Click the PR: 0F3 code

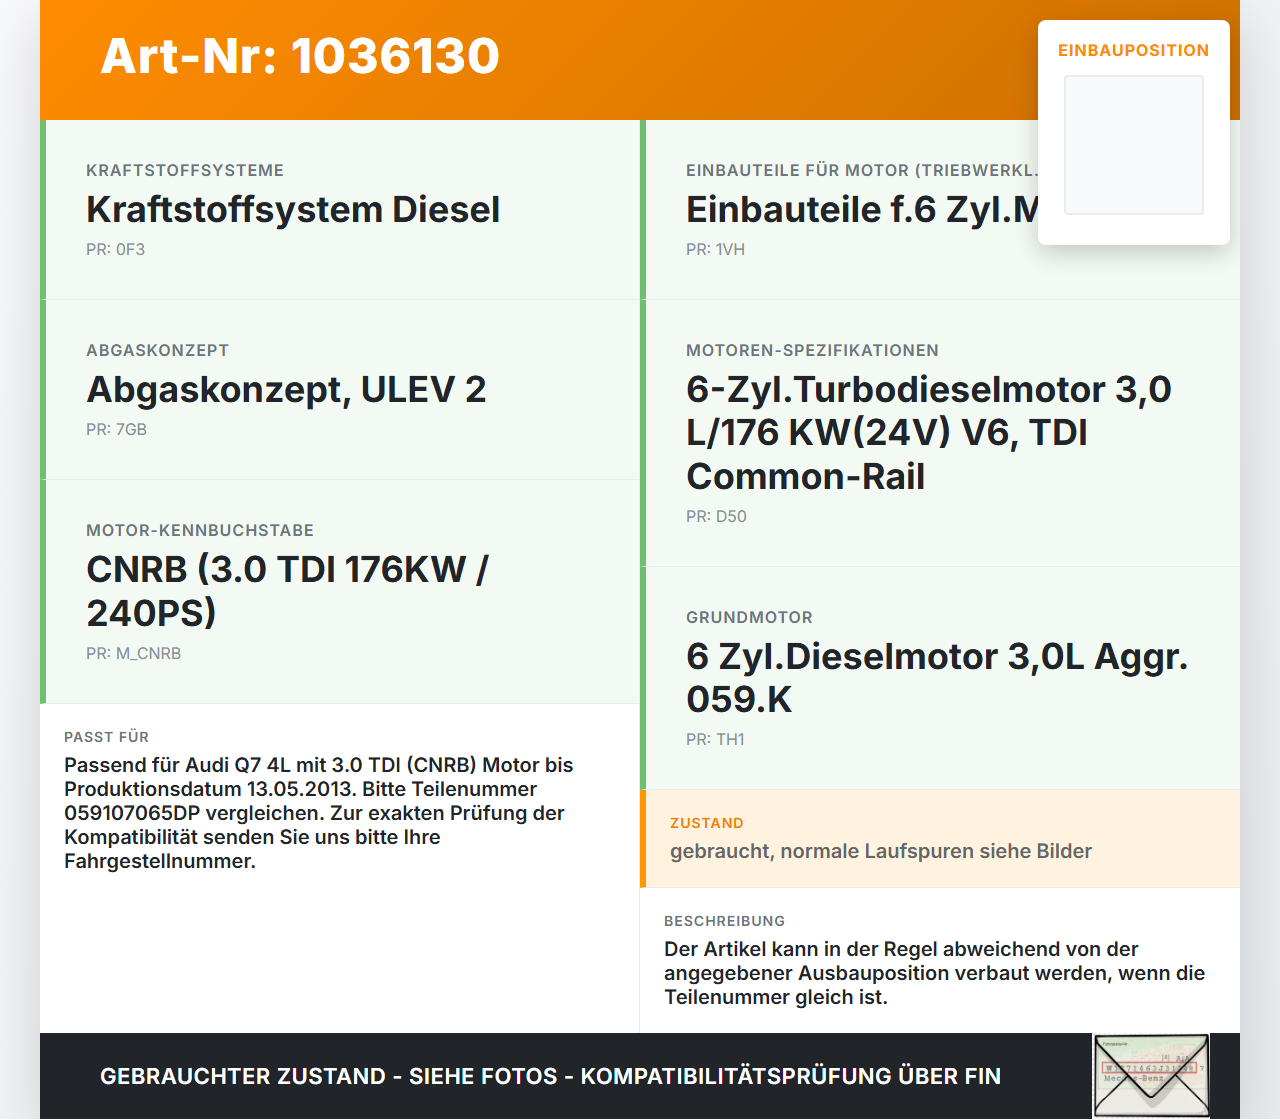pos(116,249)
